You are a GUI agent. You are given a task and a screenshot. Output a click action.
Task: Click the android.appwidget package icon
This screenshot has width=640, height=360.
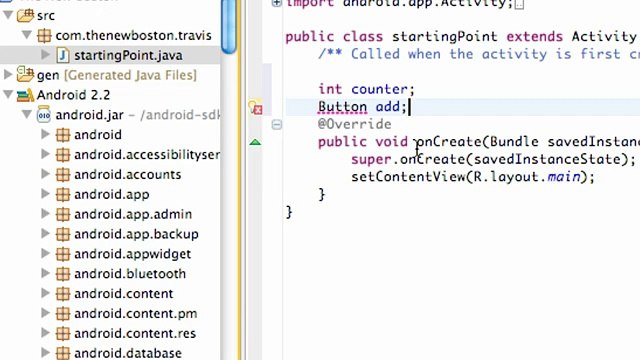(62, 254)
